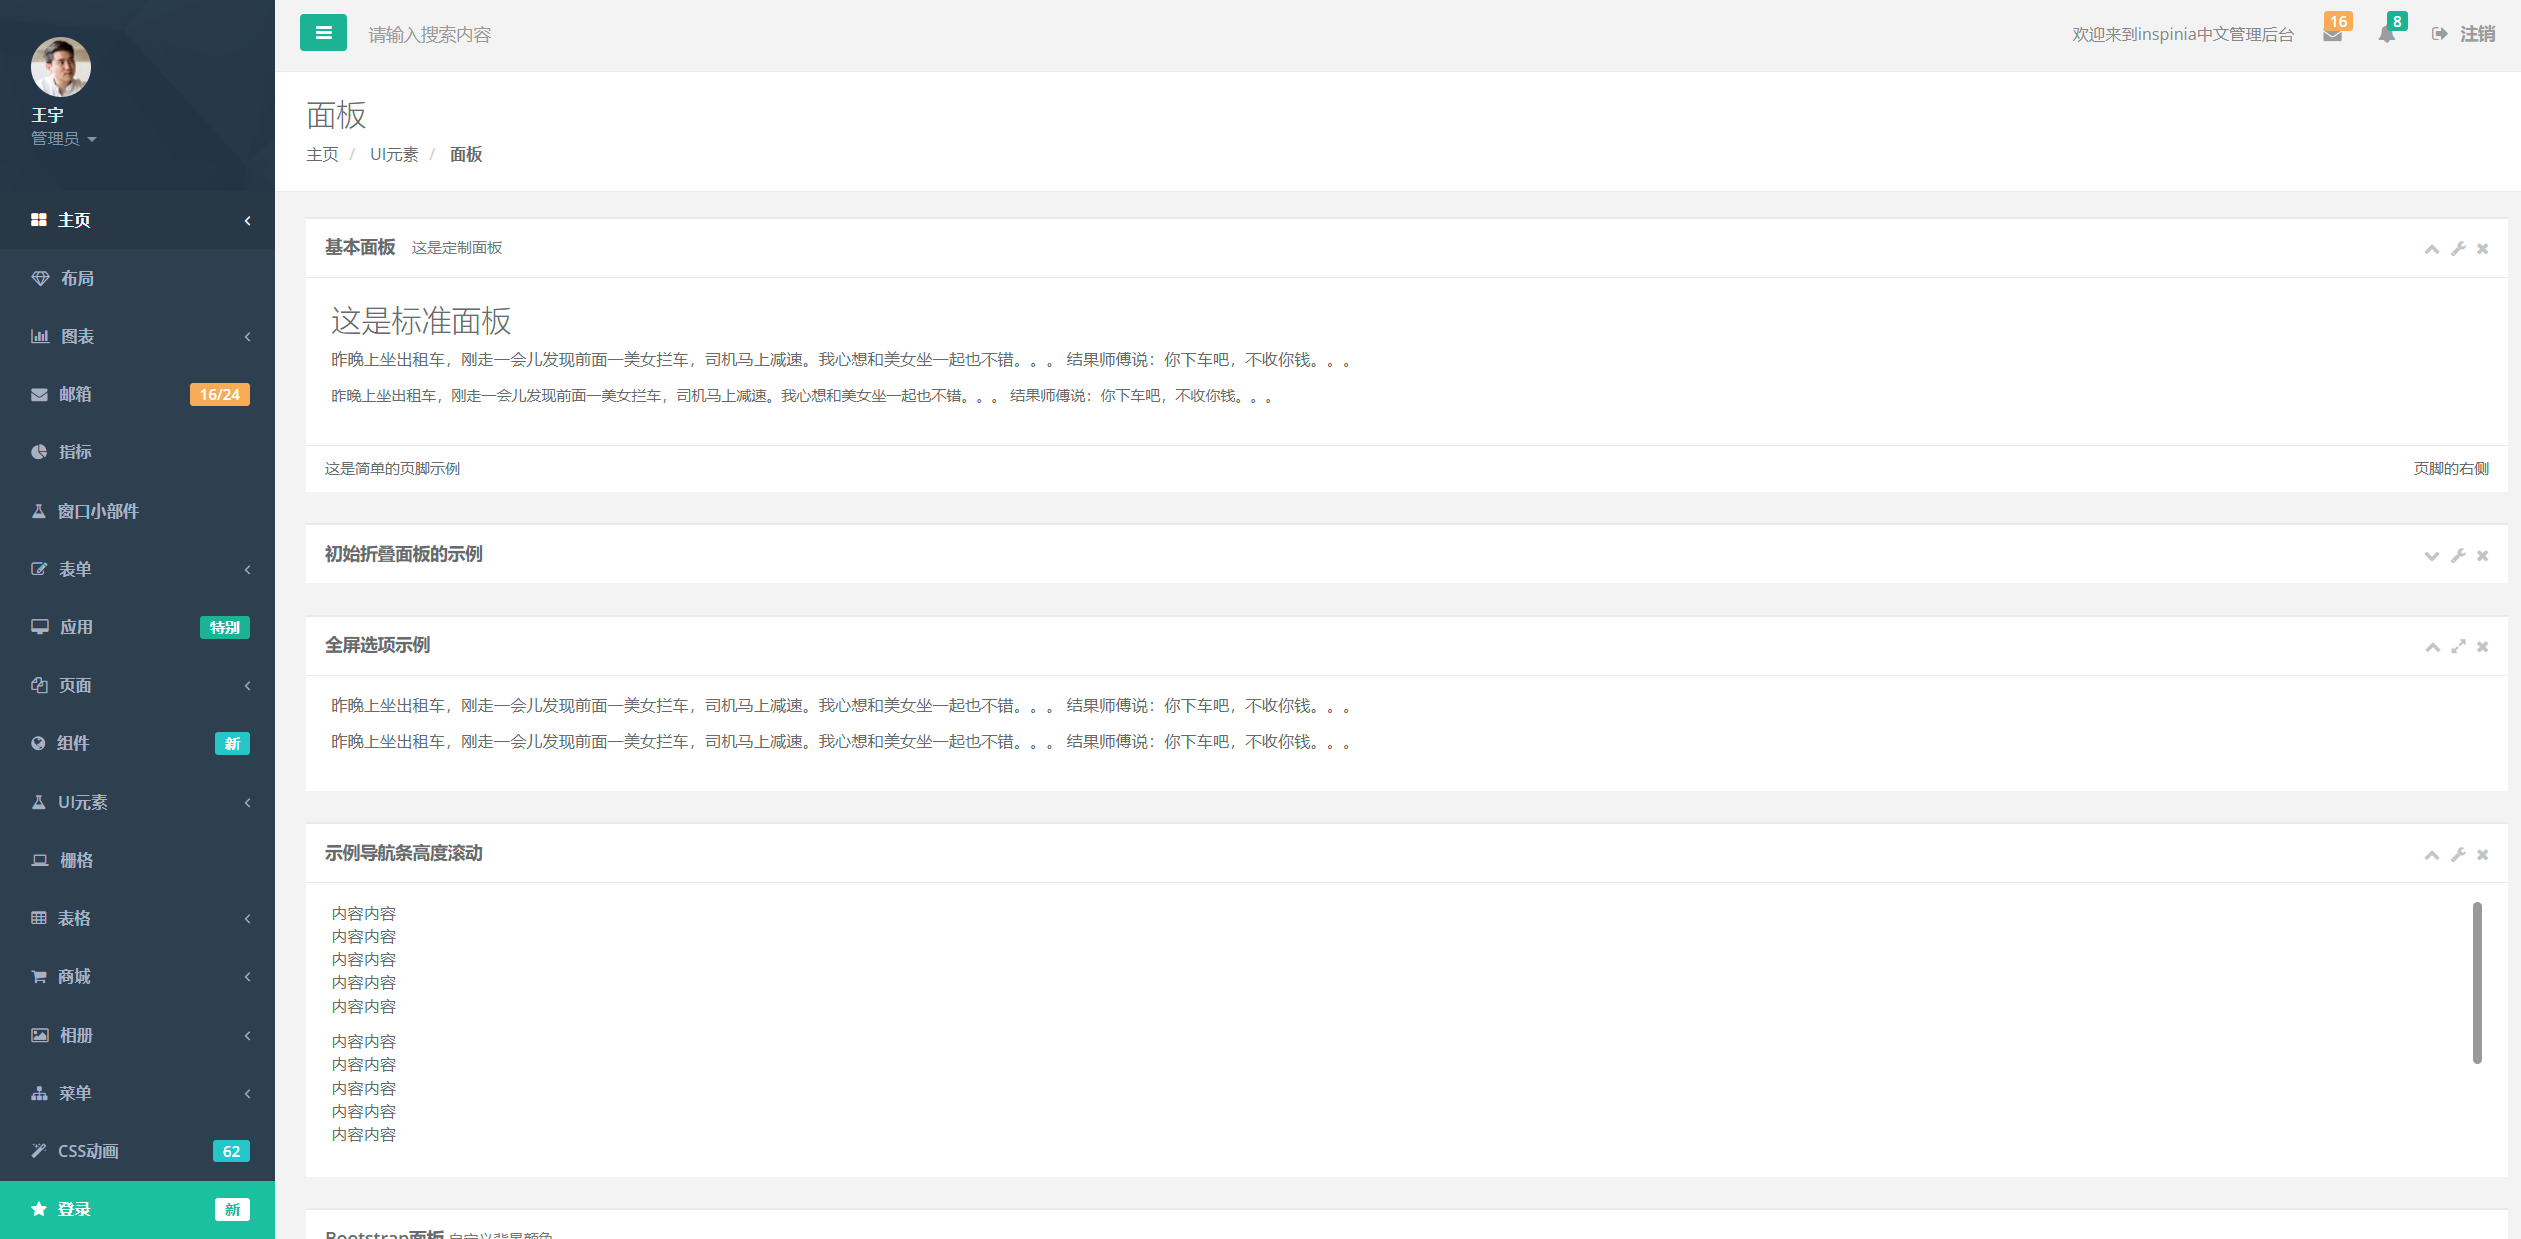Viewport: 2521px width, 1239px height.
Task: Close the 基本面板 panel
Action: tap(2482, 249)
